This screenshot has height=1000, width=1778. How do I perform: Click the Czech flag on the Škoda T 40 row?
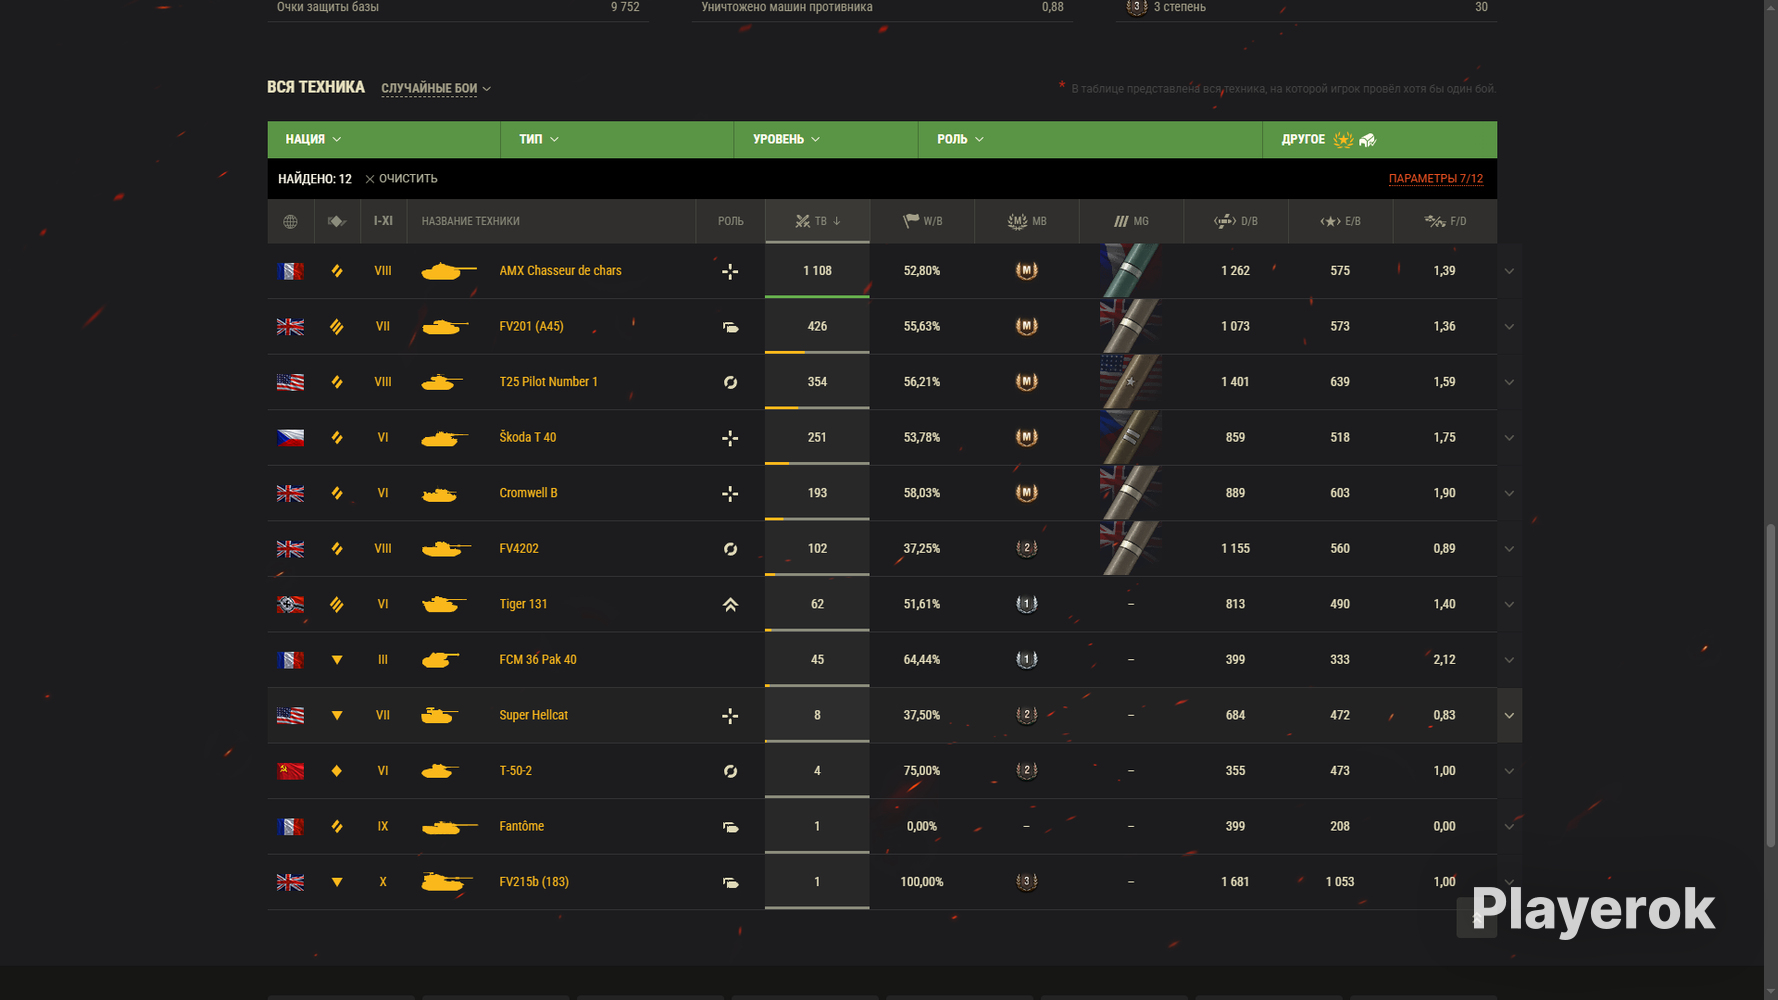point(290,438)
